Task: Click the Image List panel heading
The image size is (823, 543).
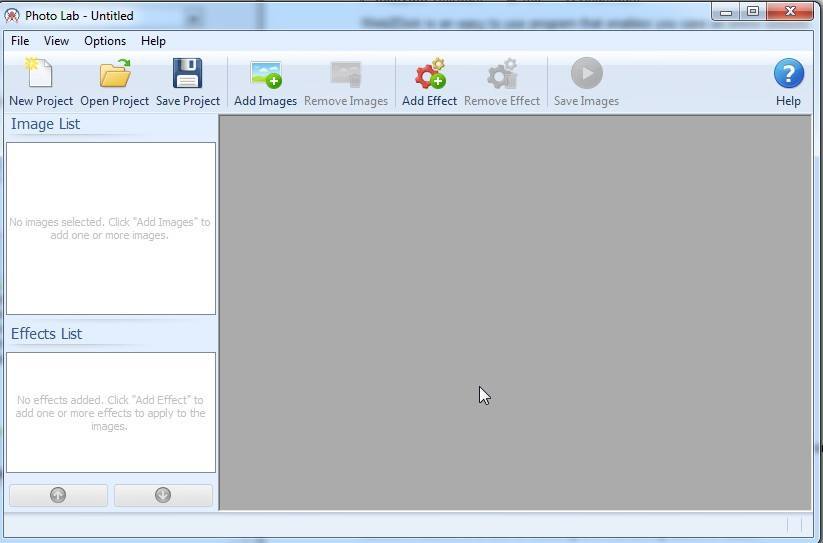Action: coord(46,124)
